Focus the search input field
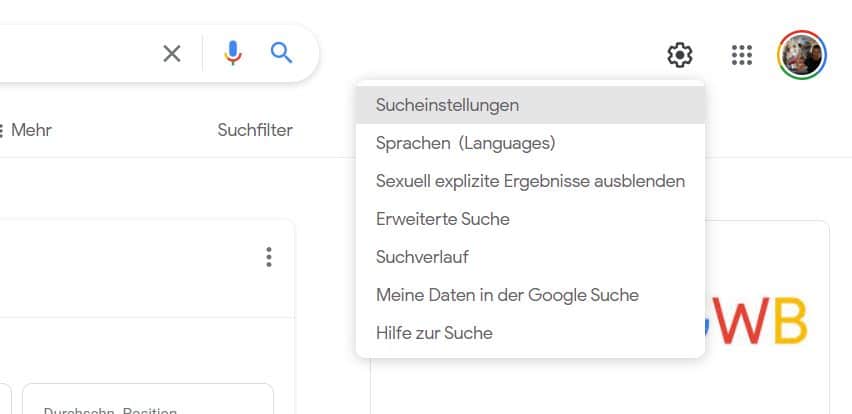852x414 pixels. [70, 54]
